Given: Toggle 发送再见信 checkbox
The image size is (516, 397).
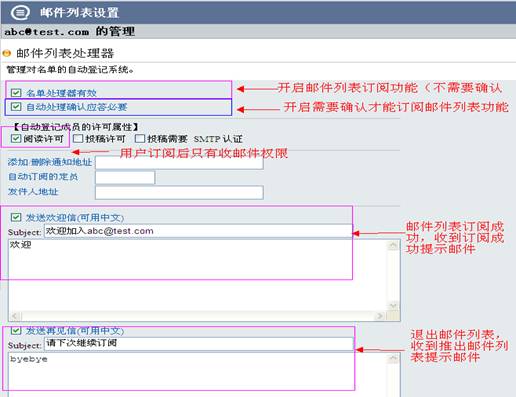Looking at the screenshot, I should [16, 330].
